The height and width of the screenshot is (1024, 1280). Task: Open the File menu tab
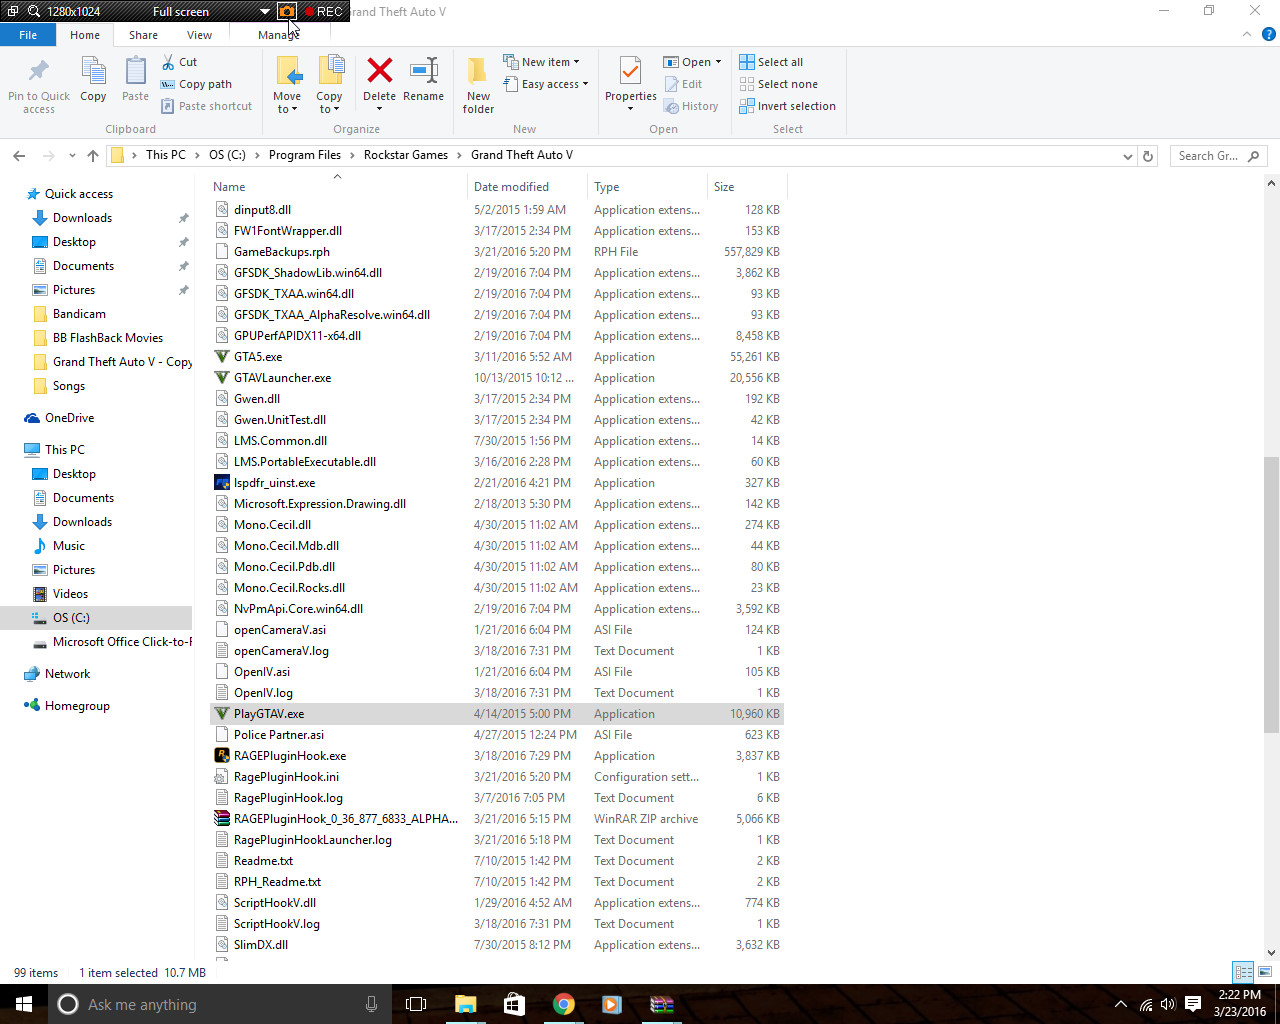click(28, 35)
